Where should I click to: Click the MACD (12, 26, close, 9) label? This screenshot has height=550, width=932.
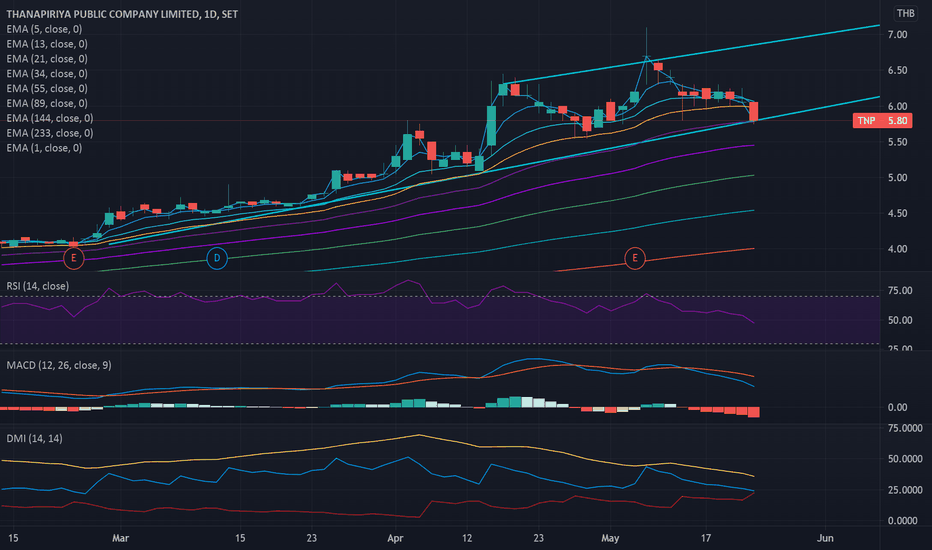[x=59, y=365]
